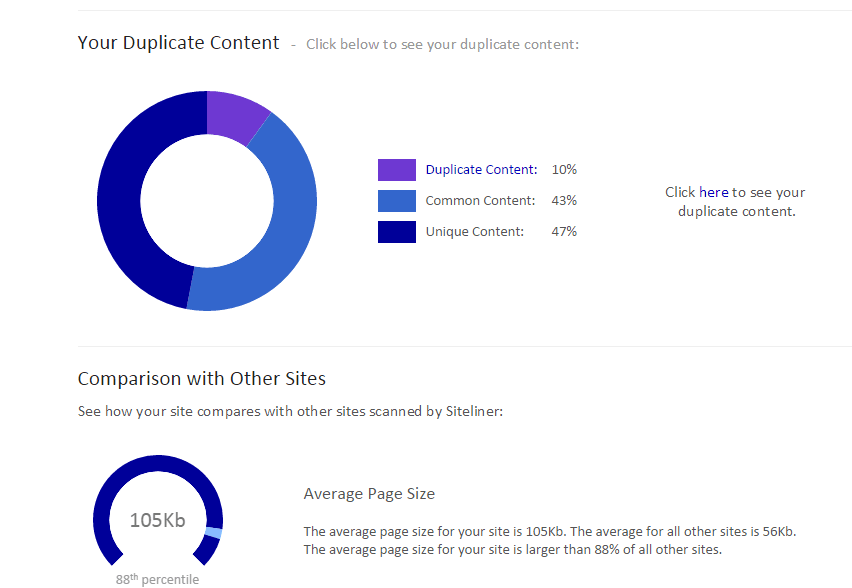The height and width of the screenshot is (588, 852).
Task: Select the dark Unique Content legend swatch
Action: pos(396,231)
